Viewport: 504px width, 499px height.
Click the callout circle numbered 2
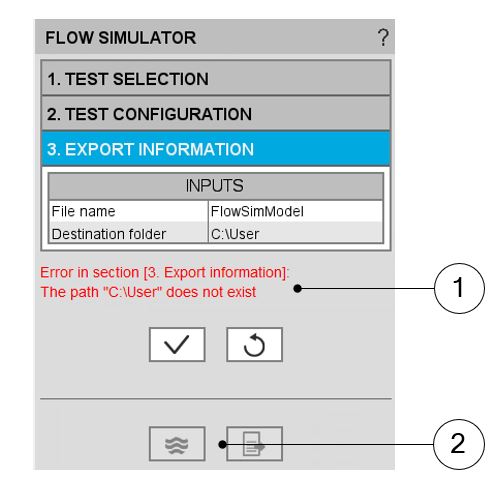[x=459, y=444]
